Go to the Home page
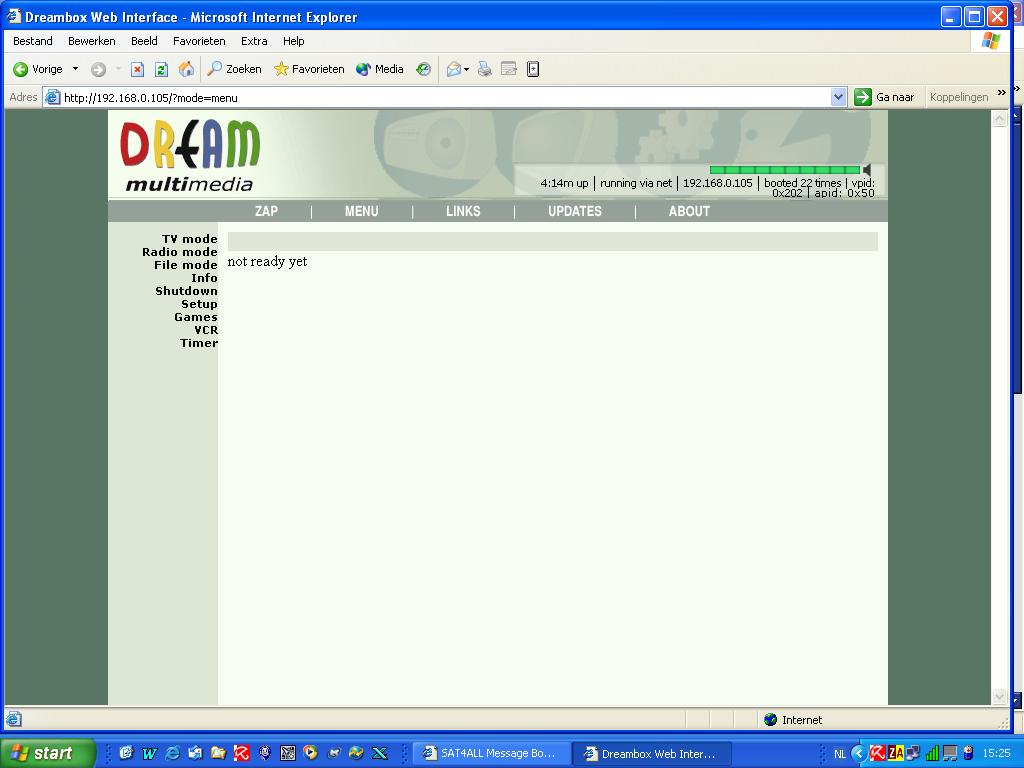This screenshot has height=768, width=1024. (x=186, y=69)
